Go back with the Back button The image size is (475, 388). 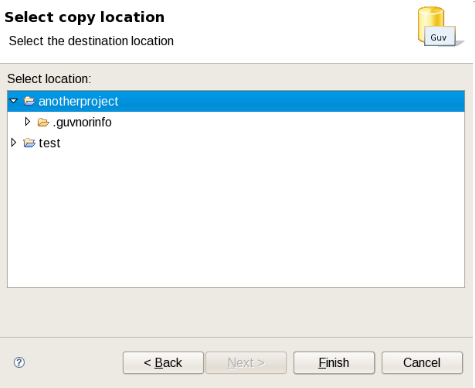[x=163, y=362]
